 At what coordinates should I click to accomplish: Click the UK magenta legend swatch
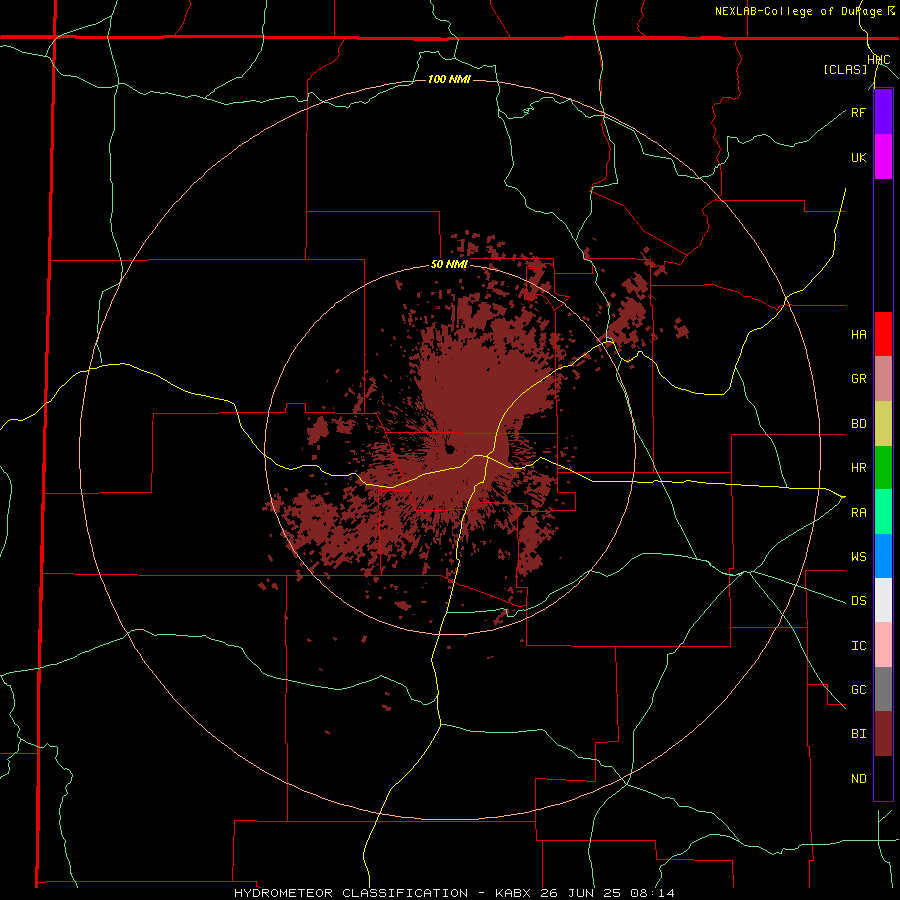pos(883,157)
